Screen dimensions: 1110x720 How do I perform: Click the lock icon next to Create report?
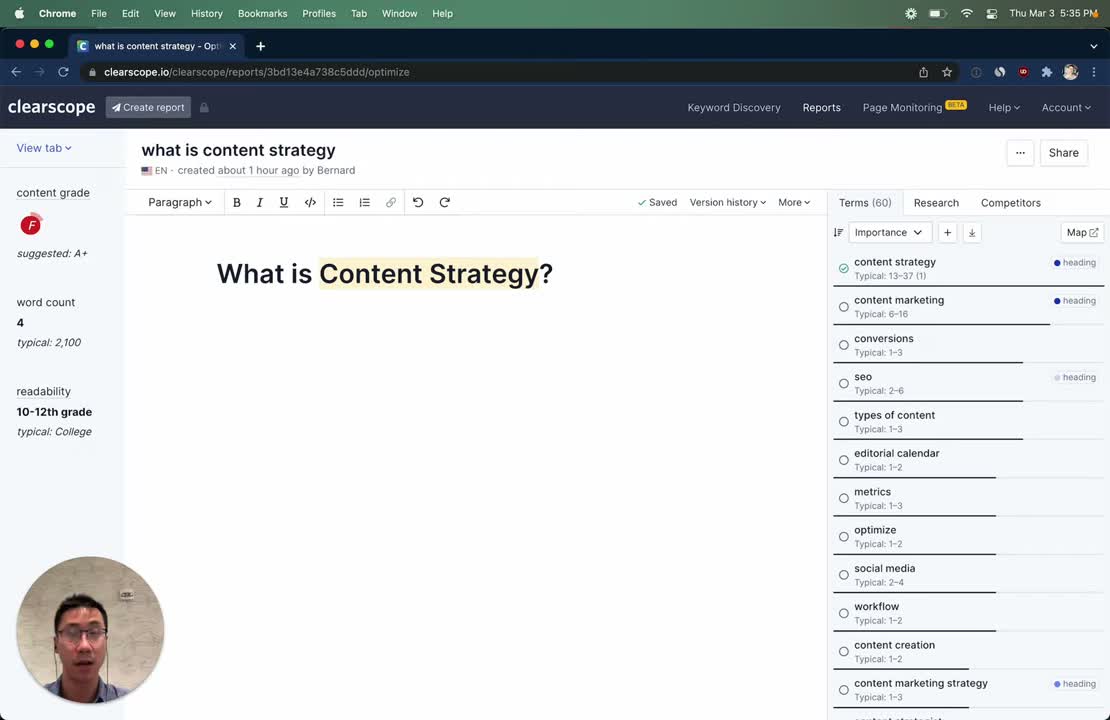coord(204,108)
